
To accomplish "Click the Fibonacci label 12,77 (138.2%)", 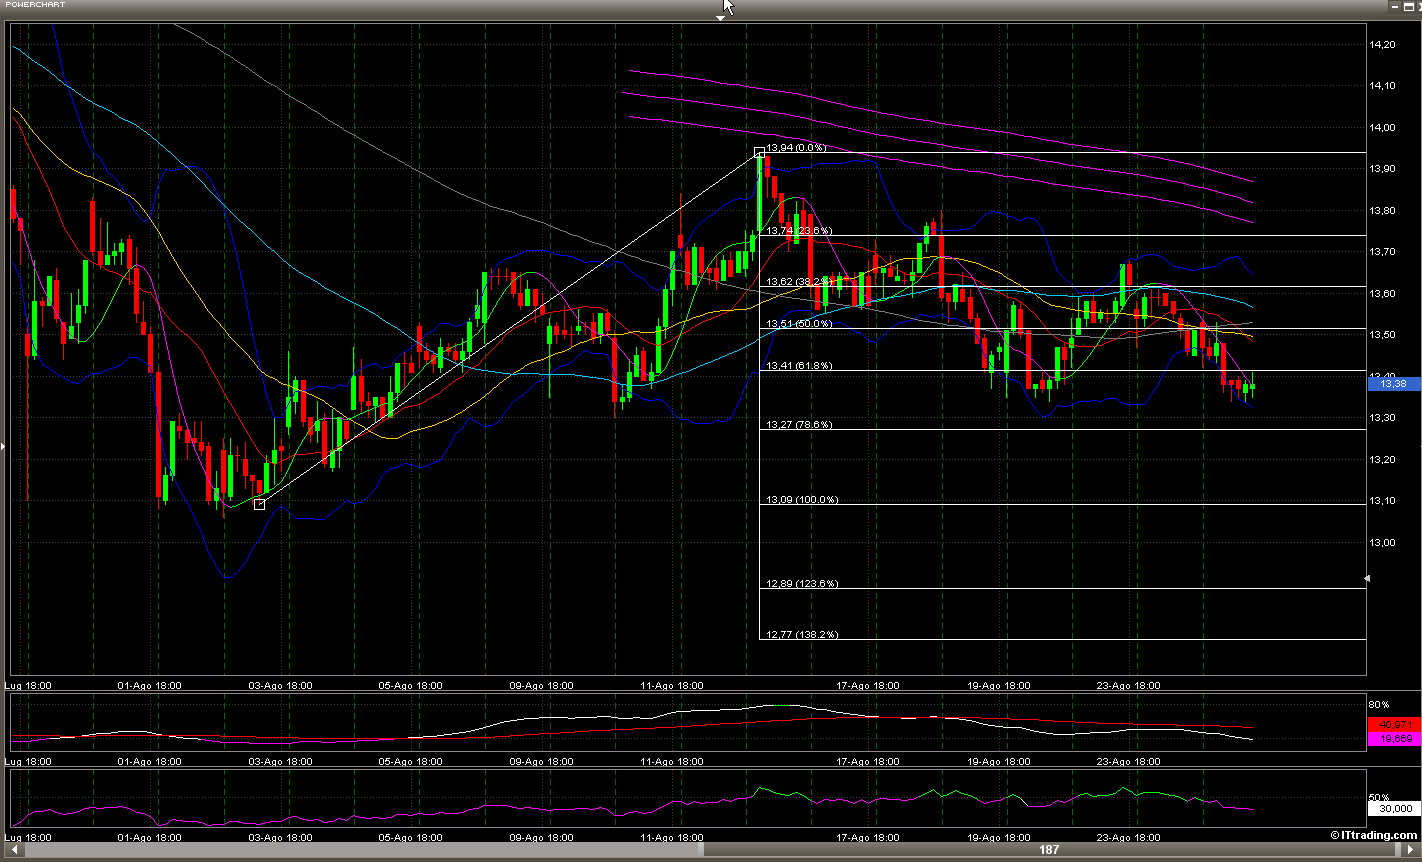I will [x=802, y=634].
